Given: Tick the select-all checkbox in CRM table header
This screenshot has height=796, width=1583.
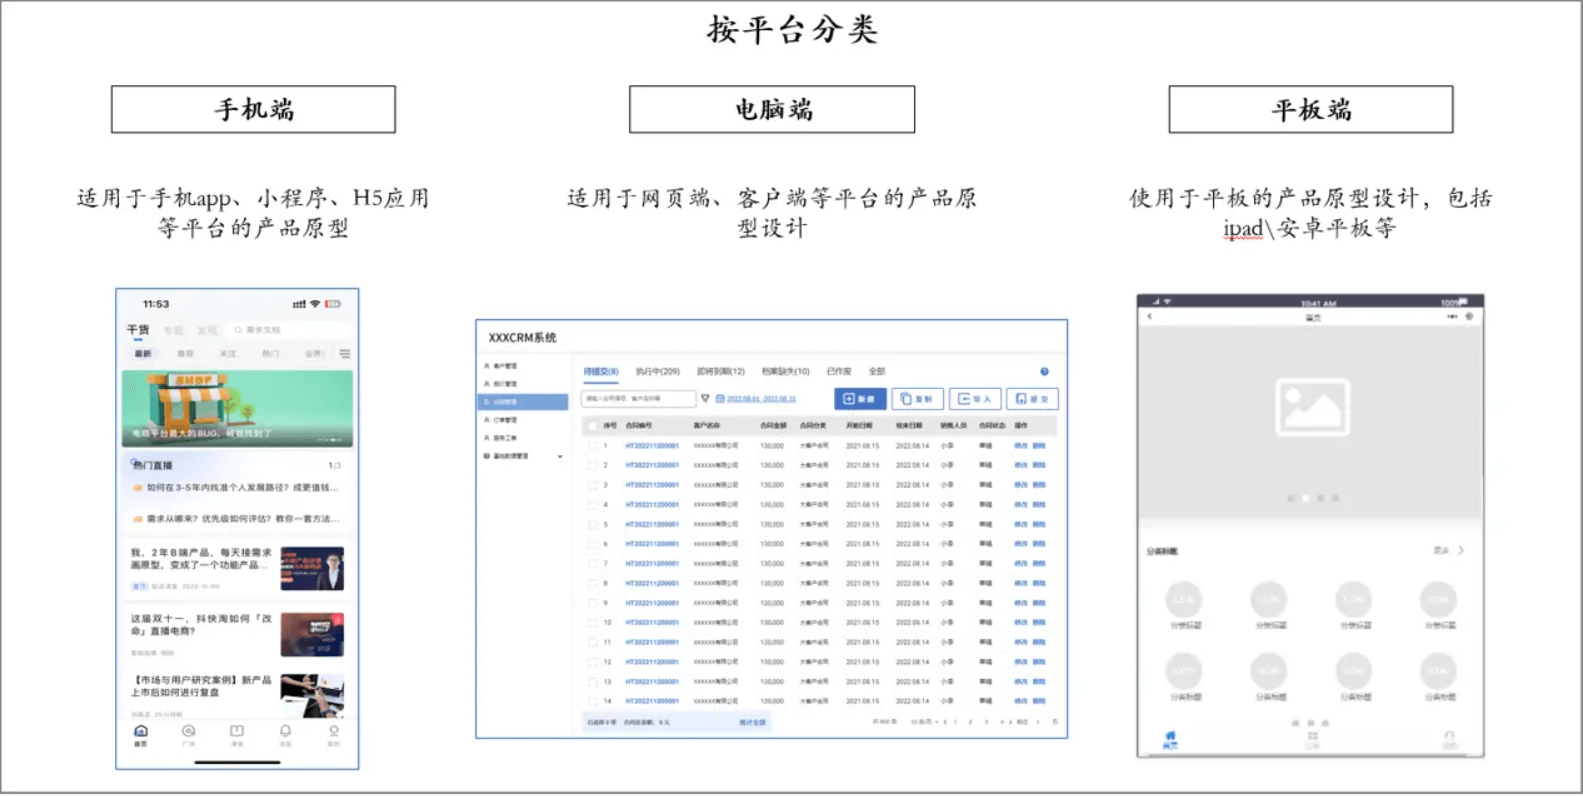Looking at the screenshot, I should click(x=592, y=426).
